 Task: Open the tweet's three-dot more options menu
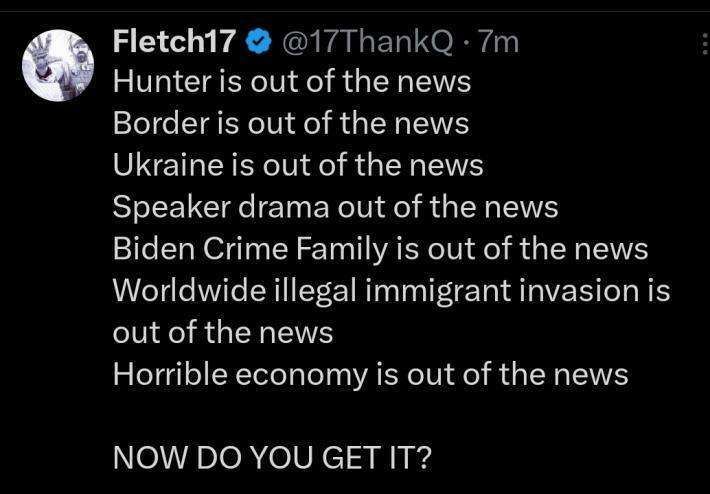[x=703, y=42]
